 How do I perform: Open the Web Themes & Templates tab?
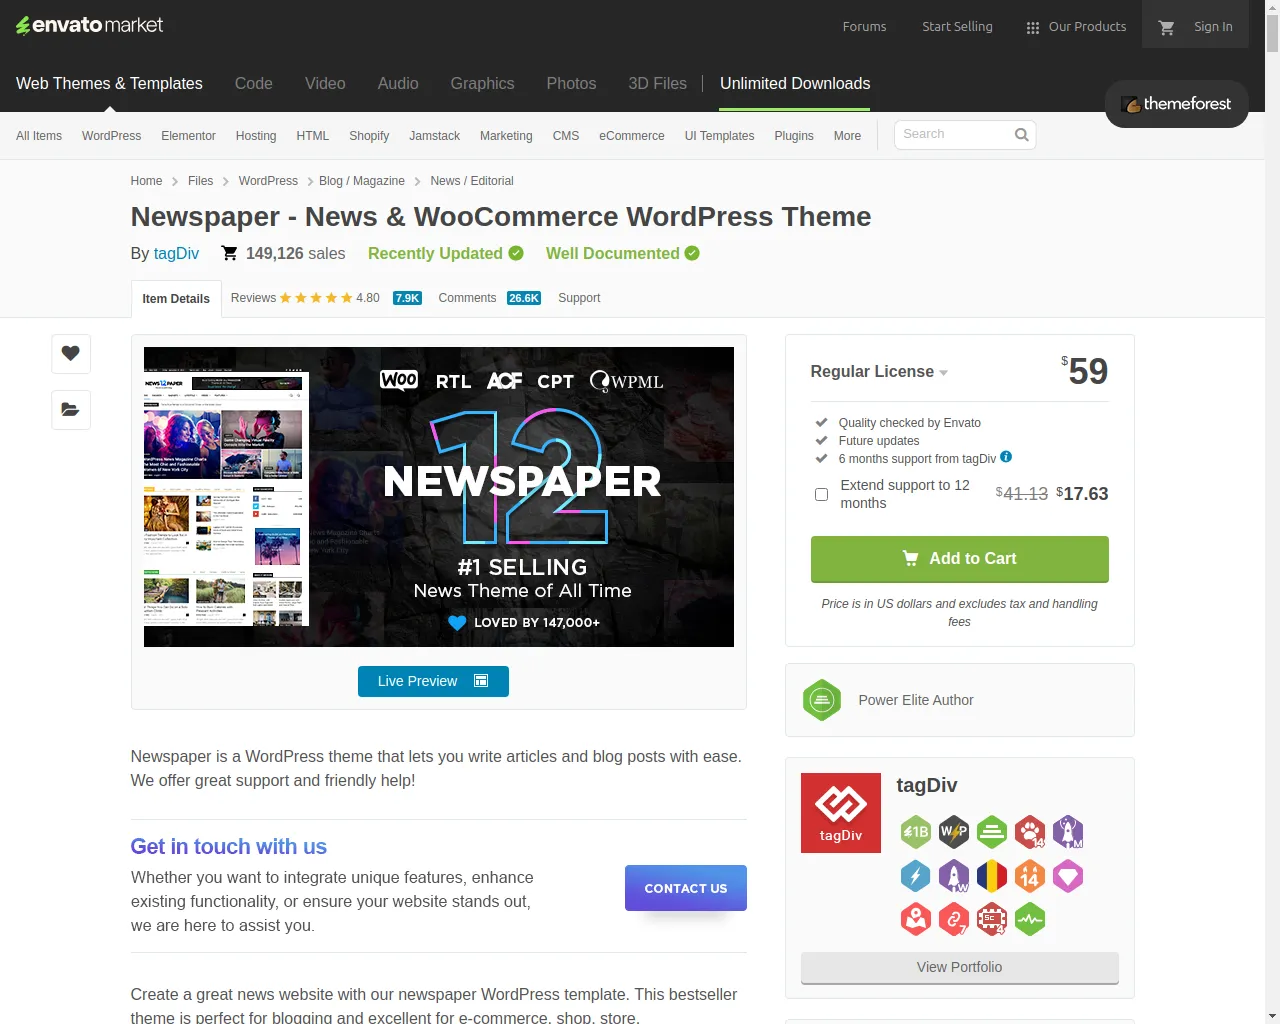tap(109, 84)
